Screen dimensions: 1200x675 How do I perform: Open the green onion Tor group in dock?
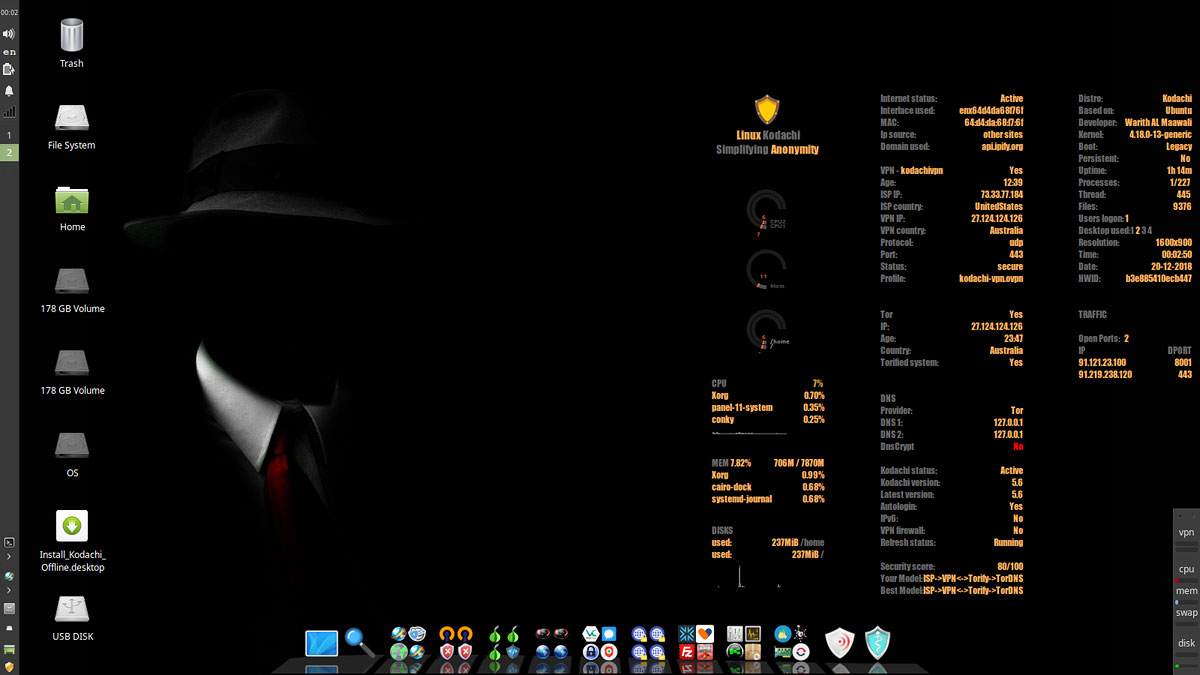504,643
